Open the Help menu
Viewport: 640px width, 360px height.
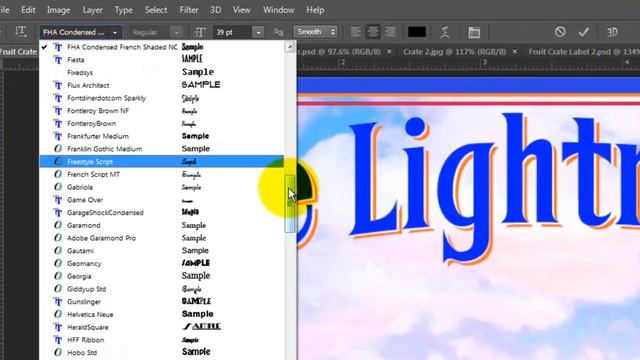point(315,10)
